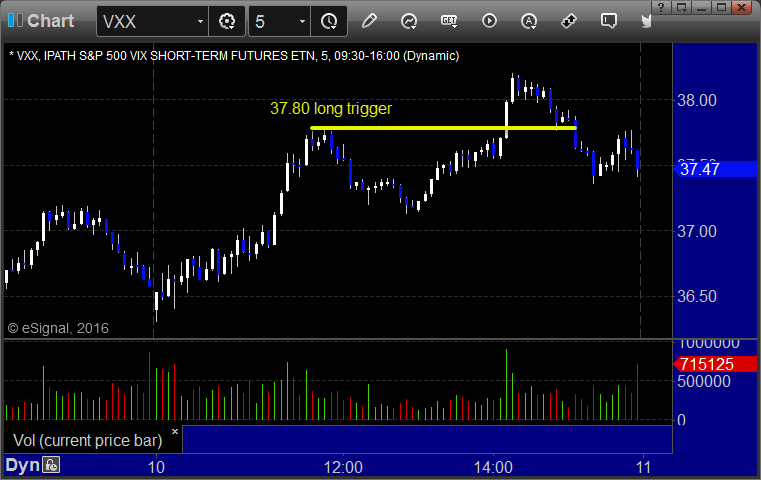Click the 'Vol (current price bar)' label
Image resolution: width=761 pixels, height=480 pixels.
87,440
